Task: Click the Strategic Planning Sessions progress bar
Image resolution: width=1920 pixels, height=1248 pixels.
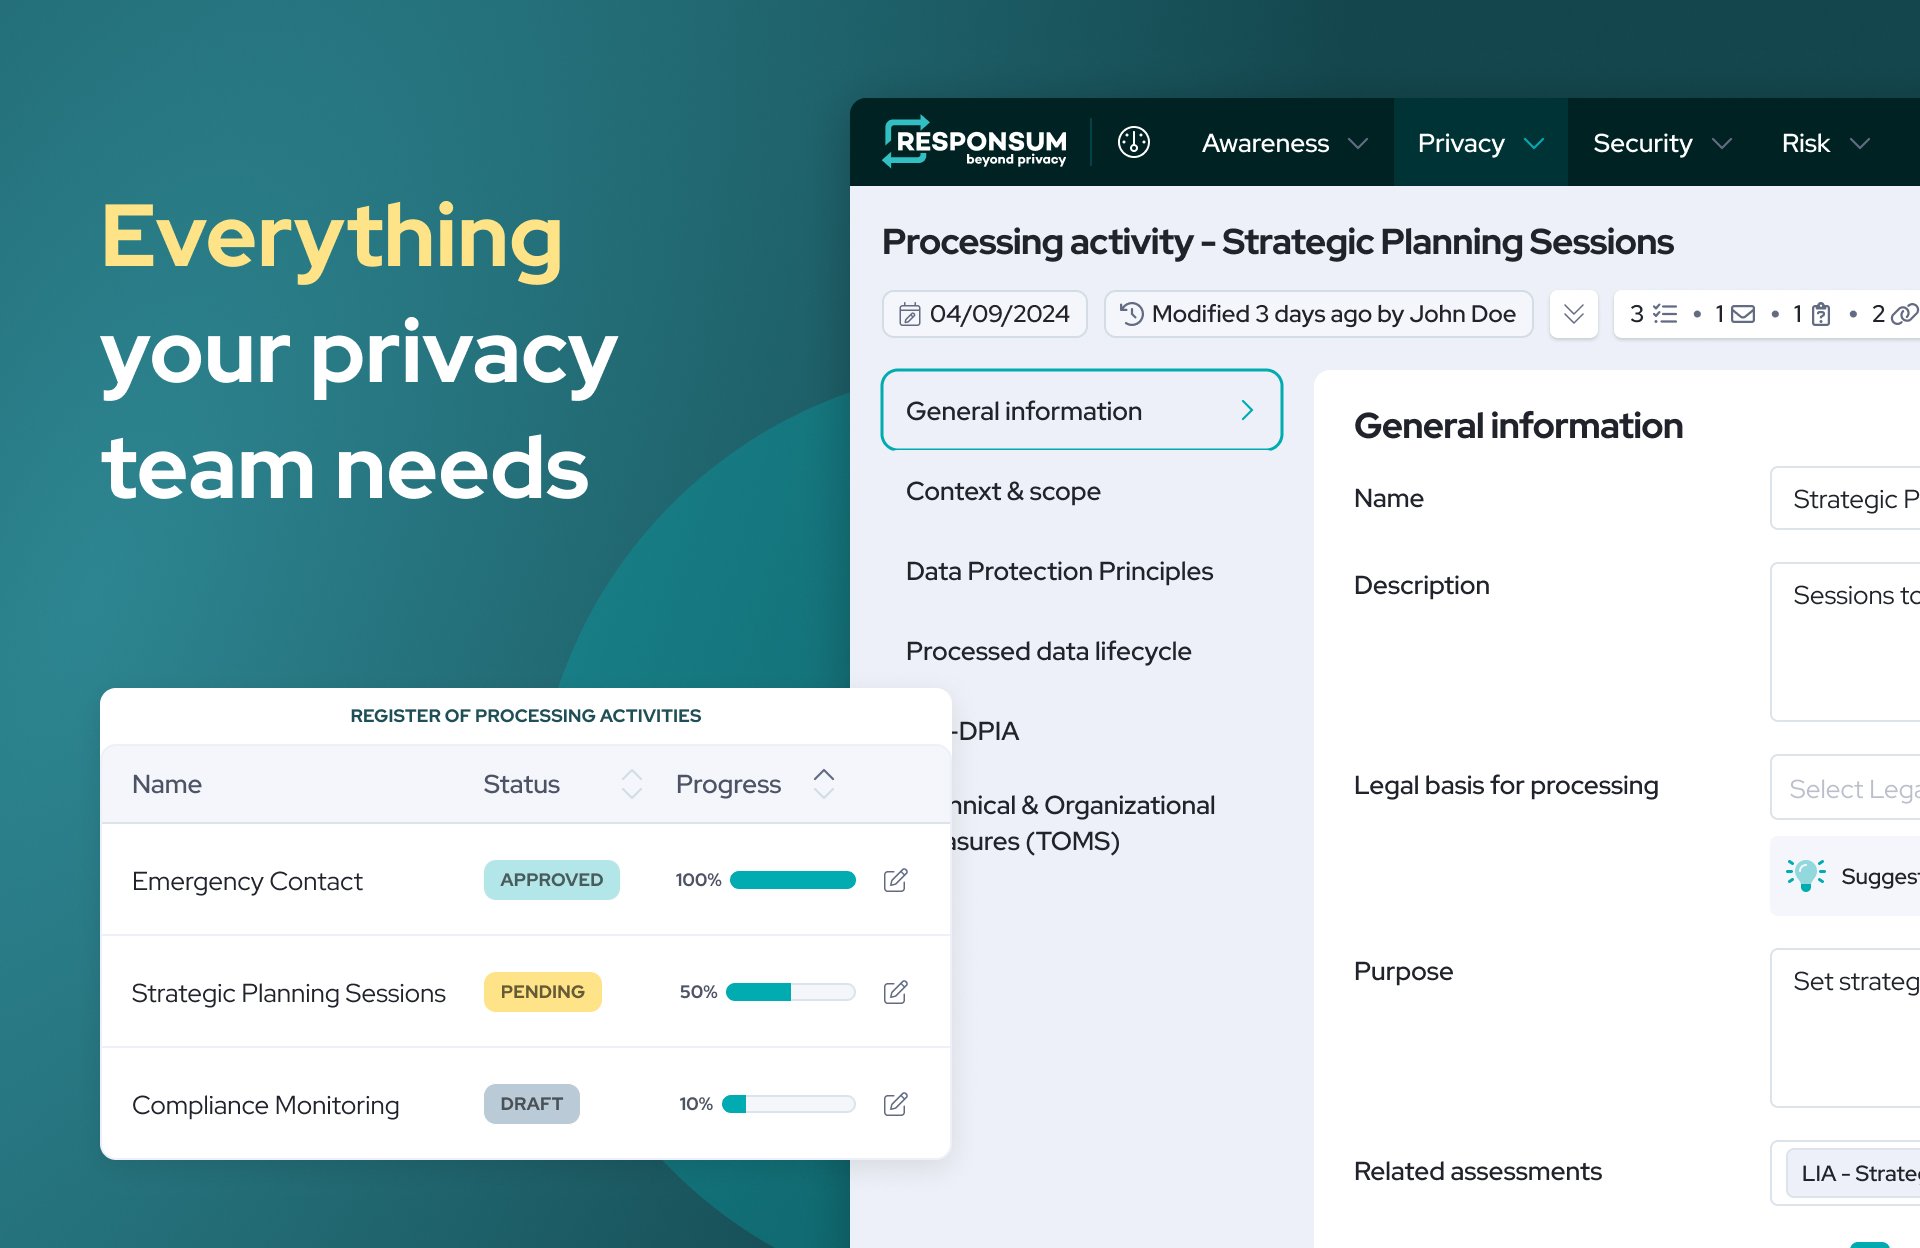Action: click(790, 992)
